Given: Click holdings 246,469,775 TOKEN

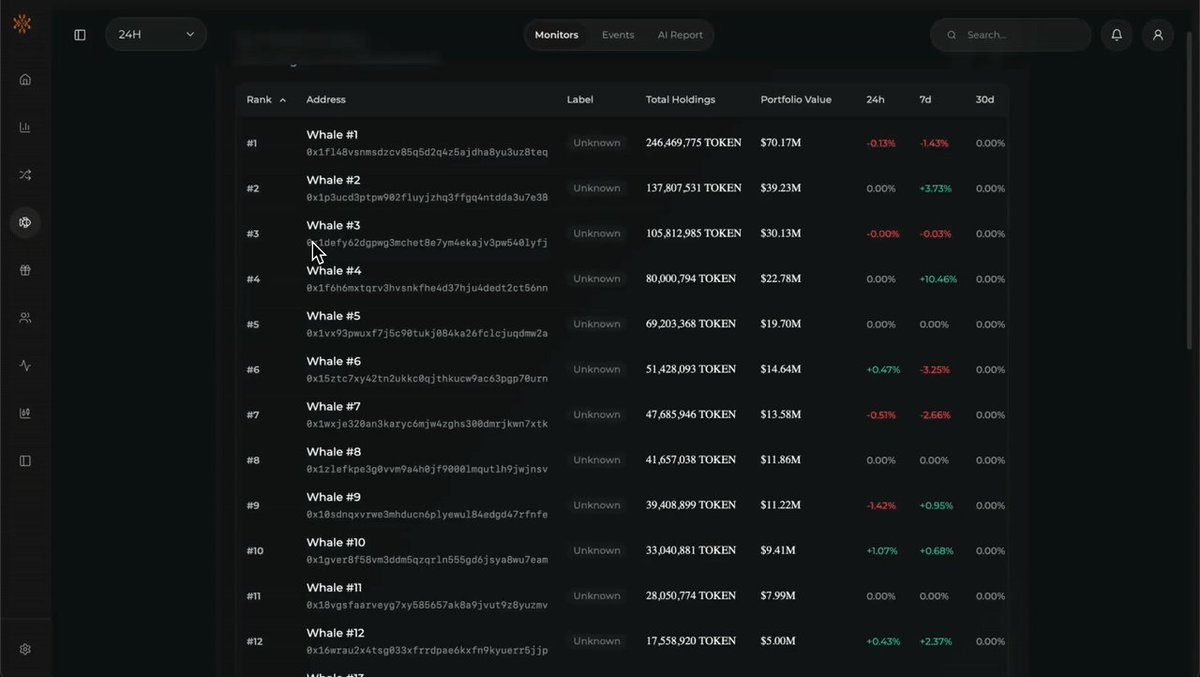Looking at the screenshot, I should click(x=694, y=143).
